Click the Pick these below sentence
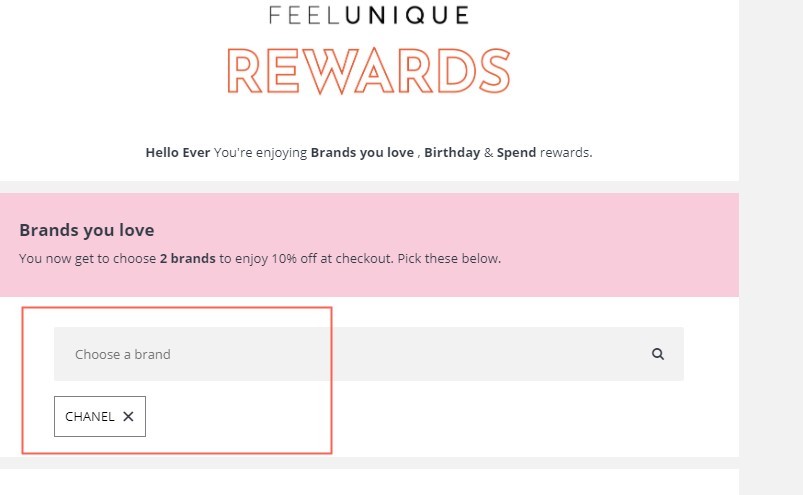Viewport: 803px width, 495px height. point(449,259)
